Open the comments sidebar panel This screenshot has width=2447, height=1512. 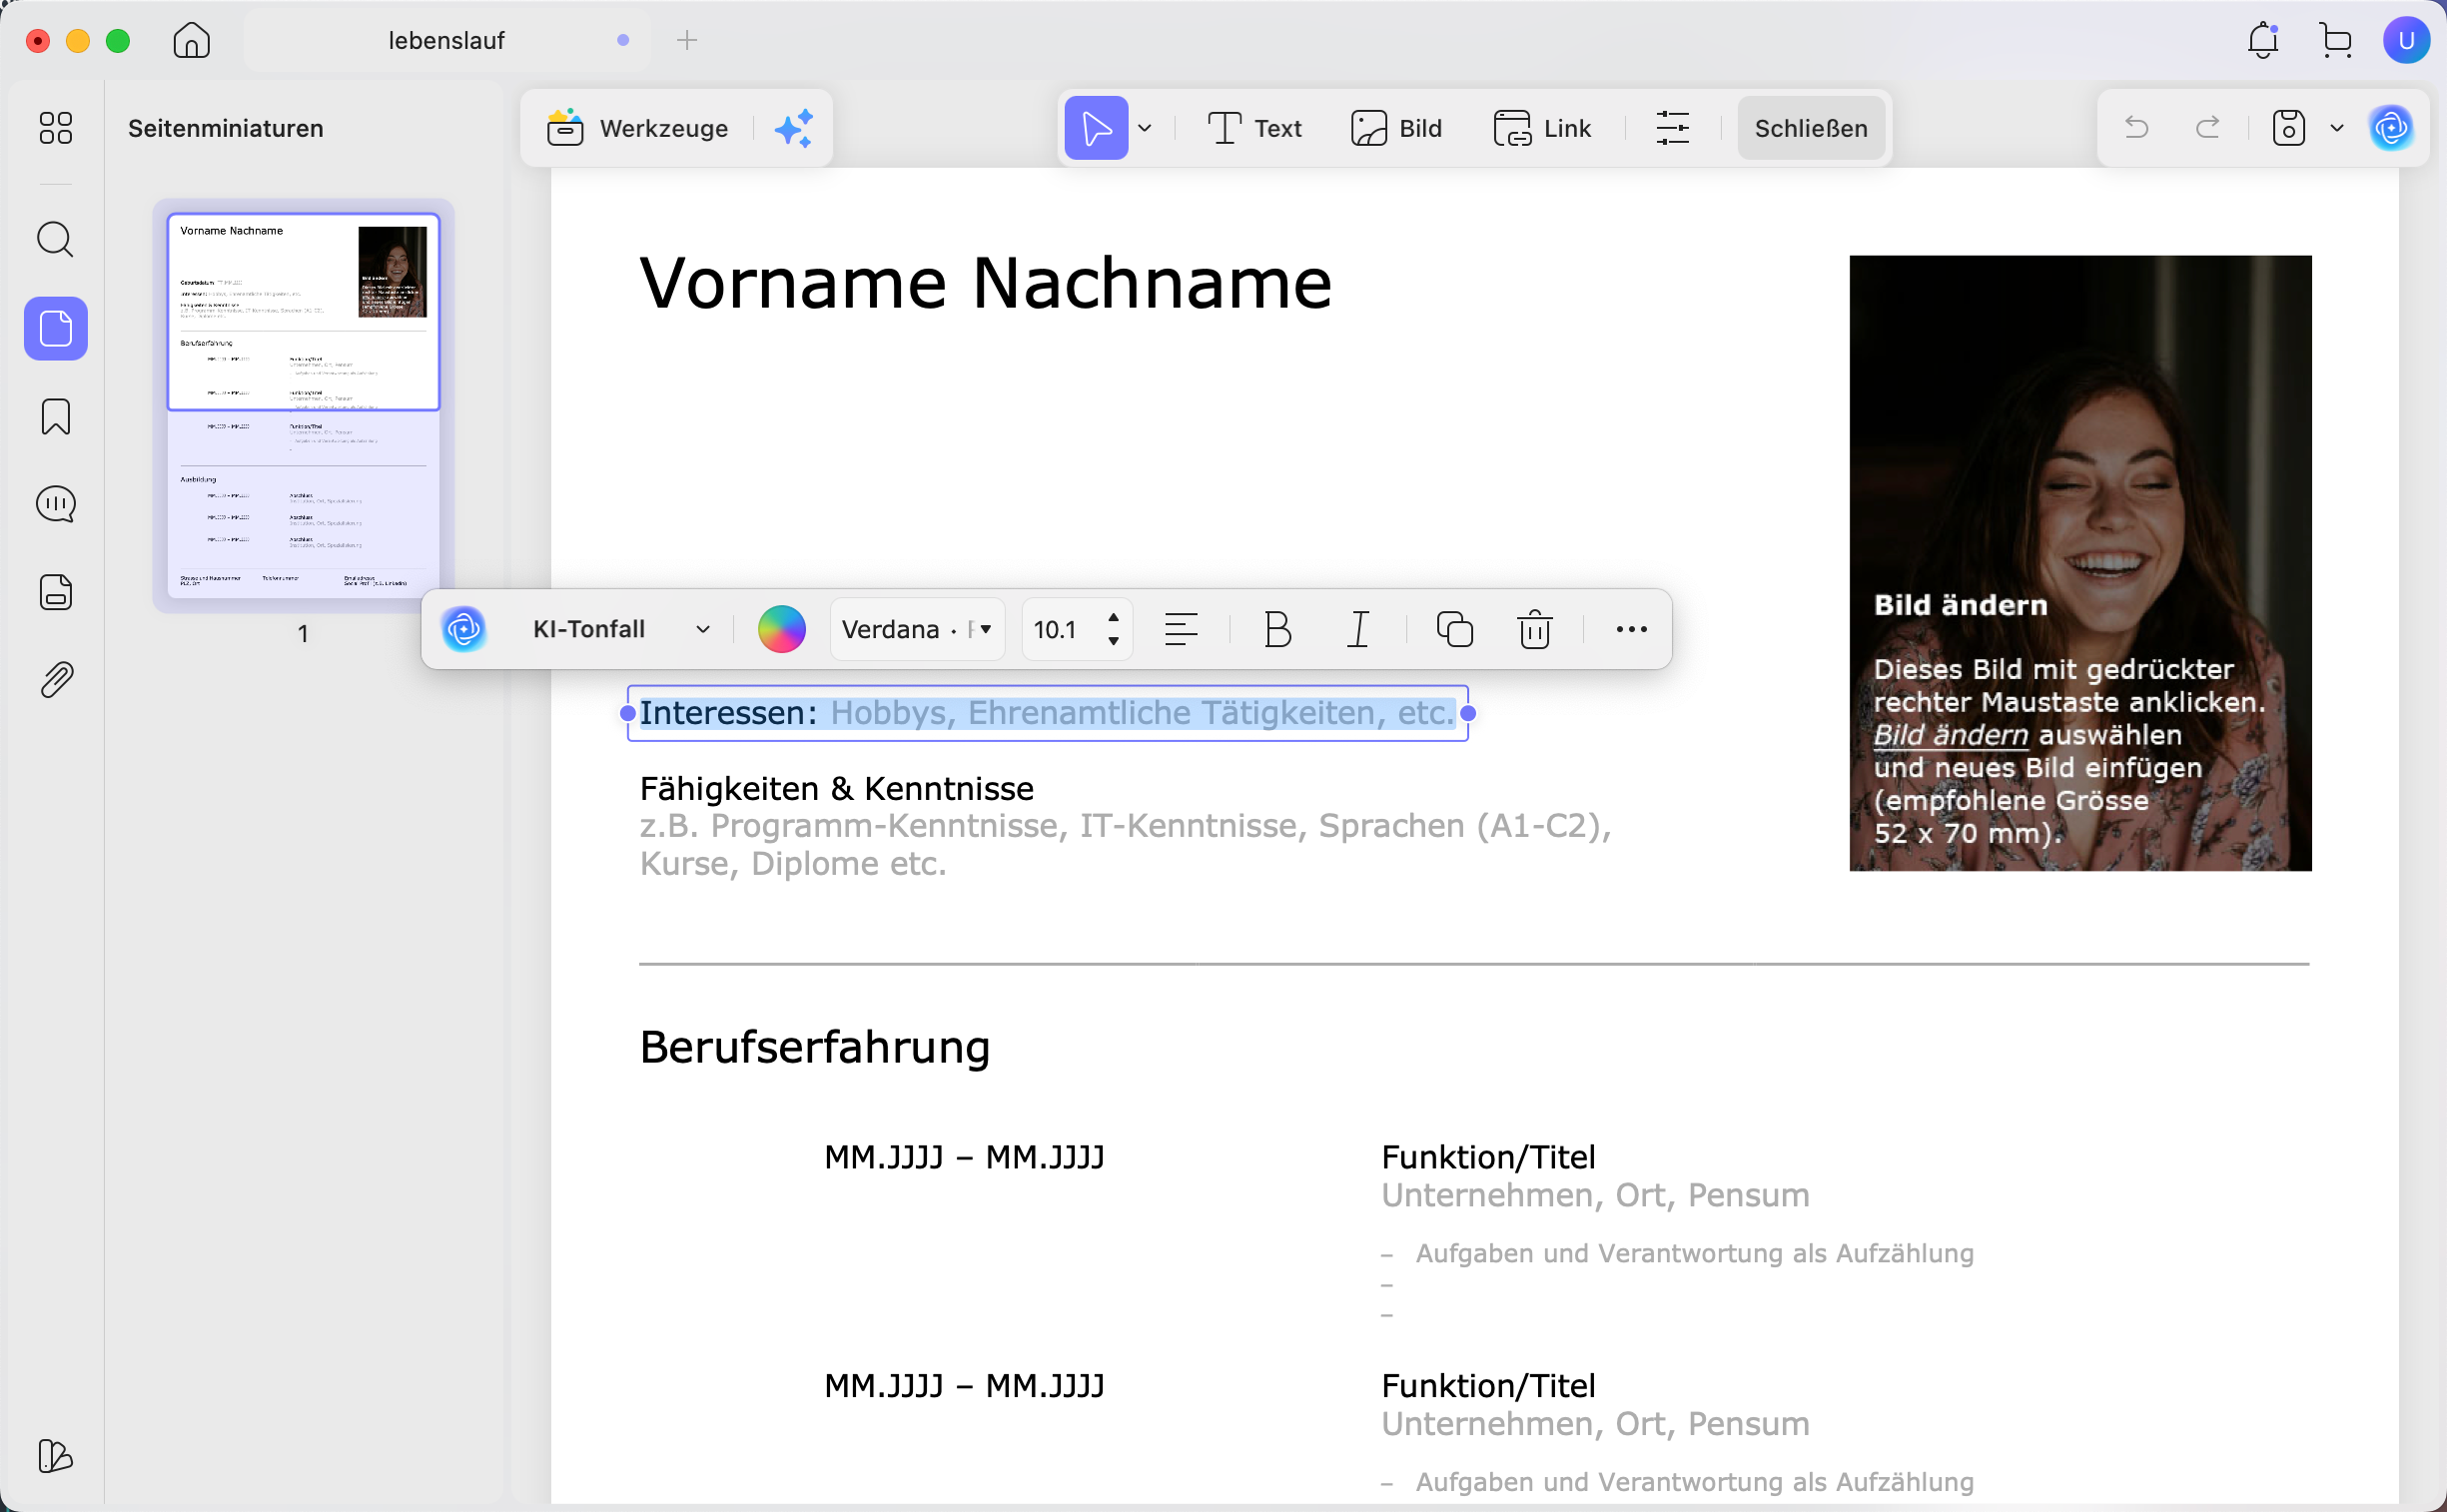click(x=56, y=504)
